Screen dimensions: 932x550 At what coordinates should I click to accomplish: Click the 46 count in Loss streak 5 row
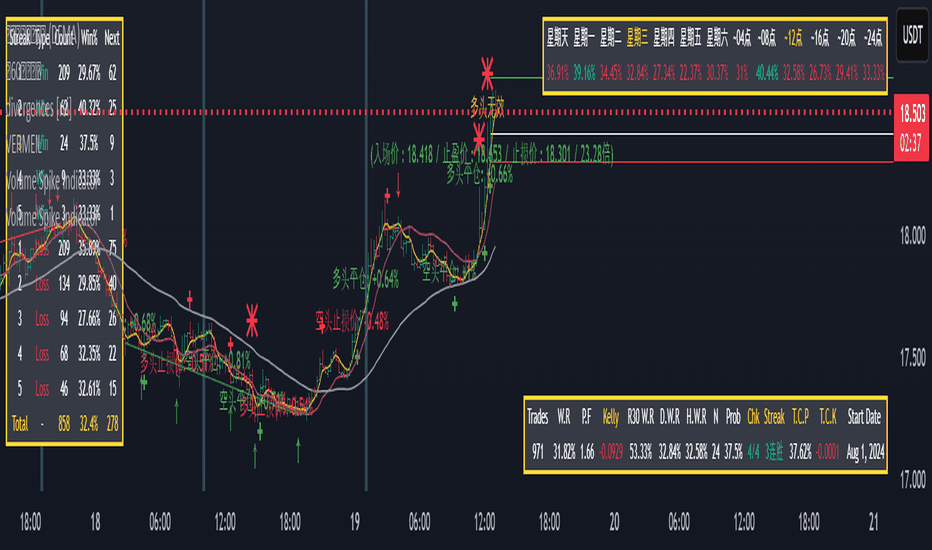(x=64, y=388)
